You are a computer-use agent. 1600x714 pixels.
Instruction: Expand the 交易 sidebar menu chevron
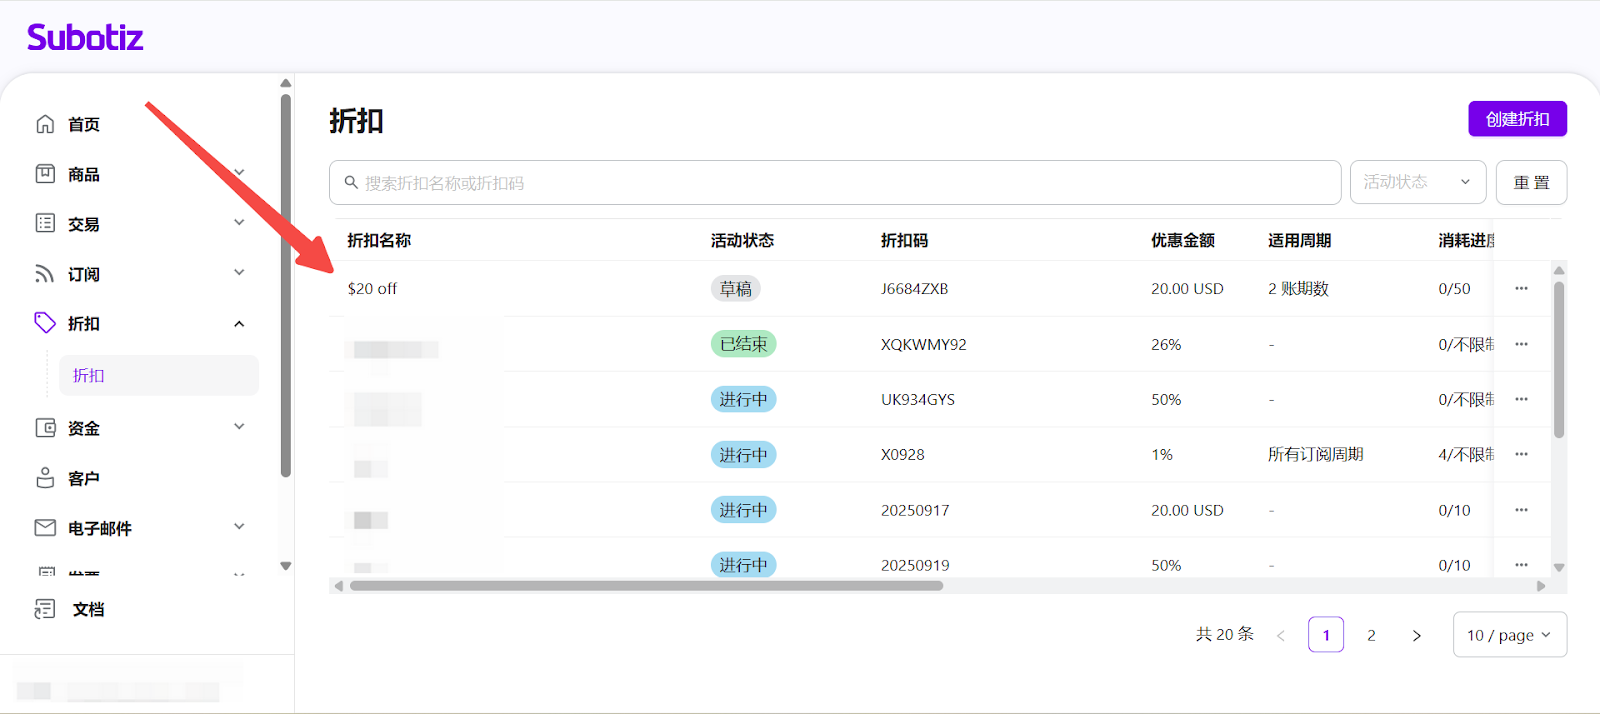pyautogui.click(x=239, y=223)
